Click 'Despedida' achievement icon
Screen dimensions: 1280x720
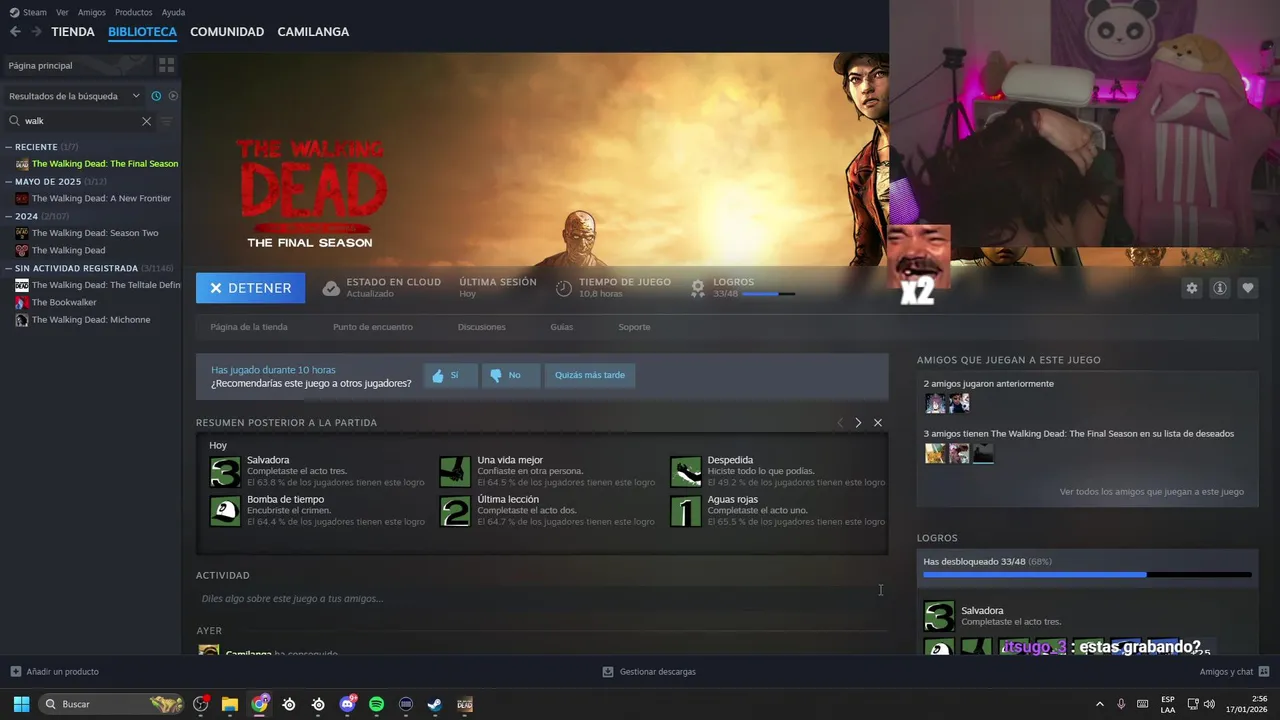685,472
